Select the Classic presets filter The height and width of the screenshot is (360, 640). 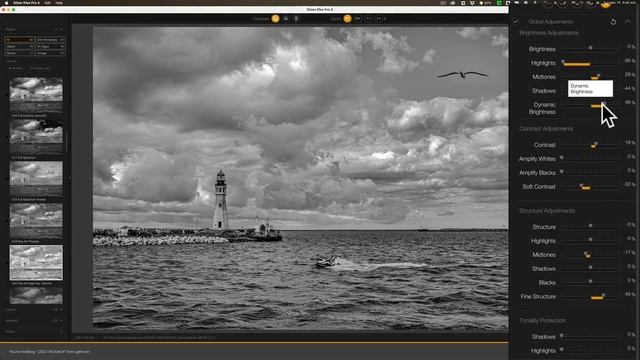point(19,47)
